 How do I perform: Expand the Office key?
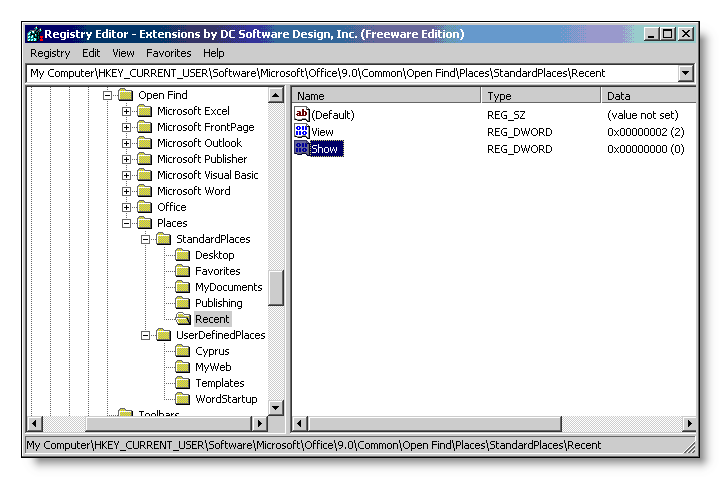tap(126, 207)
